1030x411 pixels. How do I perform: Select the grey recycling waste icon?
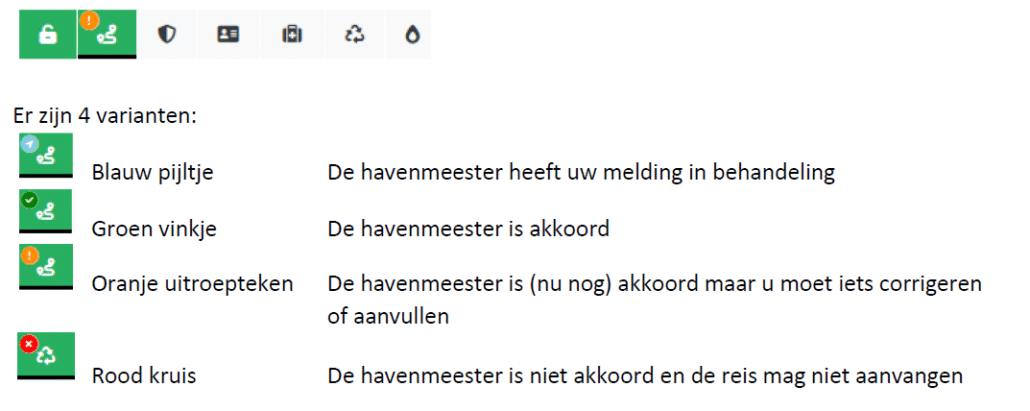pos(352,35)
